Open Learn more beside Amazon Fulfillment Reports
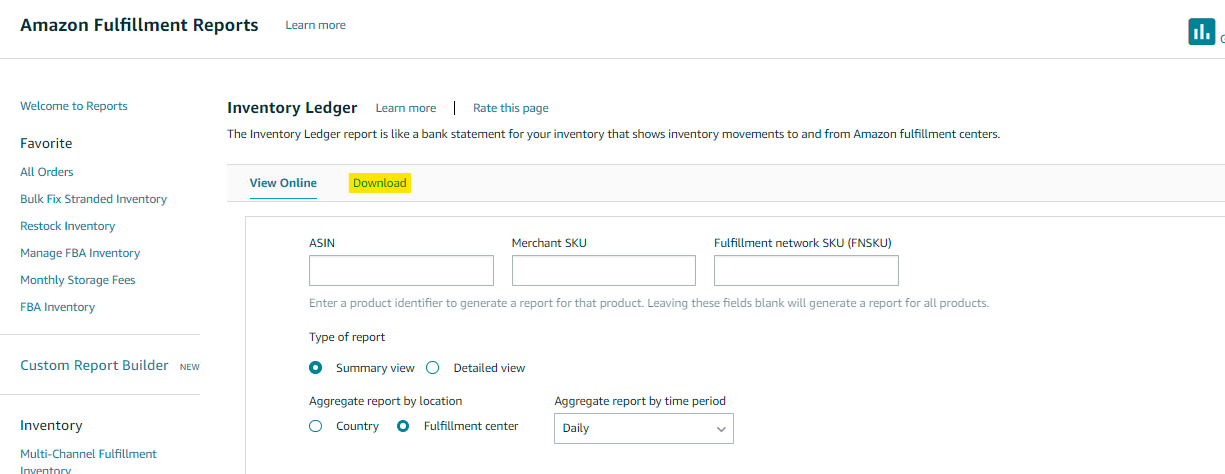The width and height of the screenshot is (1225, 474). pyautogui.click(x=315, y=25)
